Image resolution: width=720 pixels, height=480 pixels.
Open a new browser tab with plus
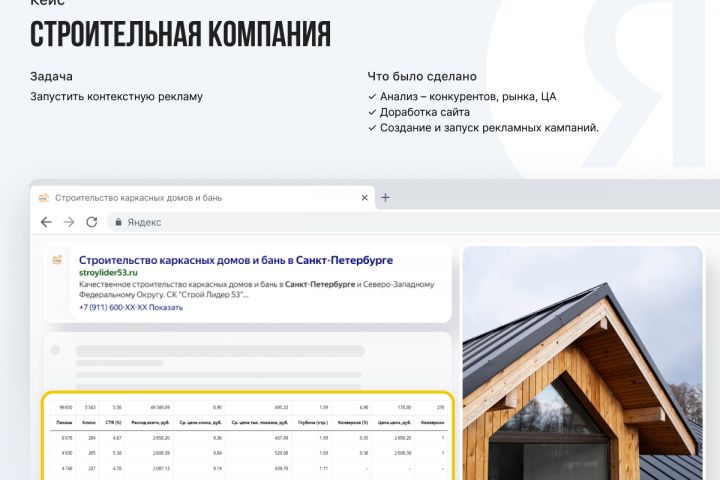pyautogui.click(x=385, y=198)
